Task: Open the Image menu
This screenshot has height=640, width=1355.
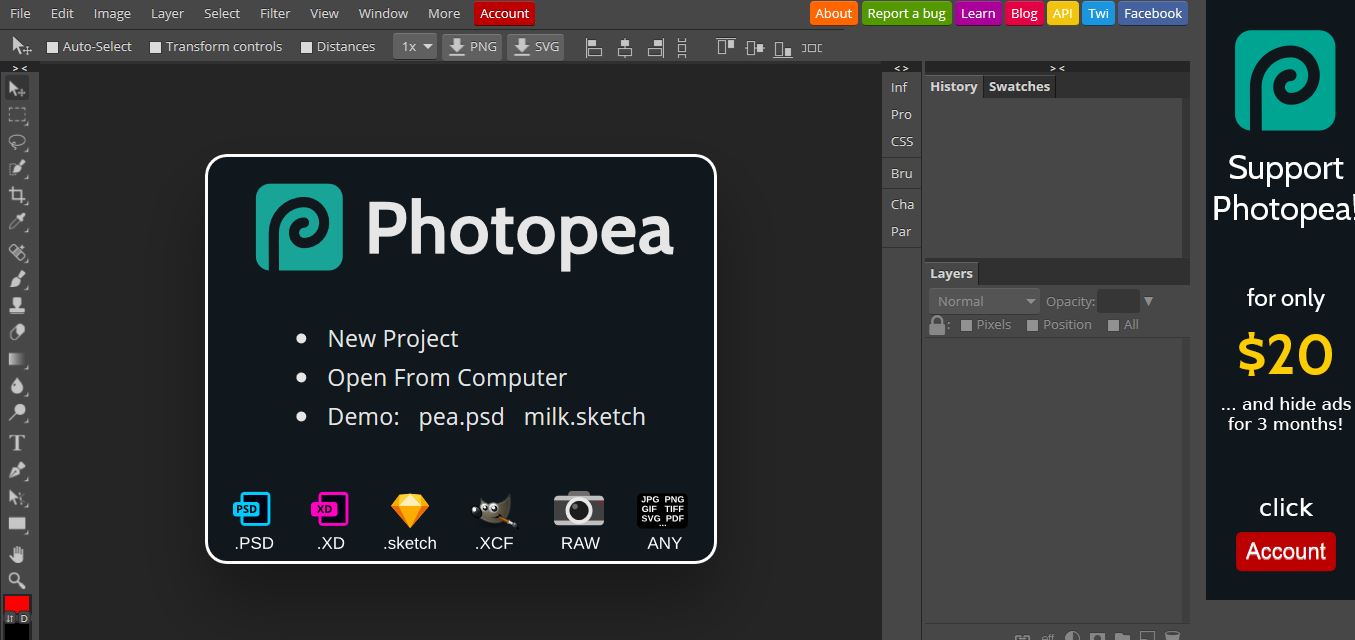Action: (112, 14)
